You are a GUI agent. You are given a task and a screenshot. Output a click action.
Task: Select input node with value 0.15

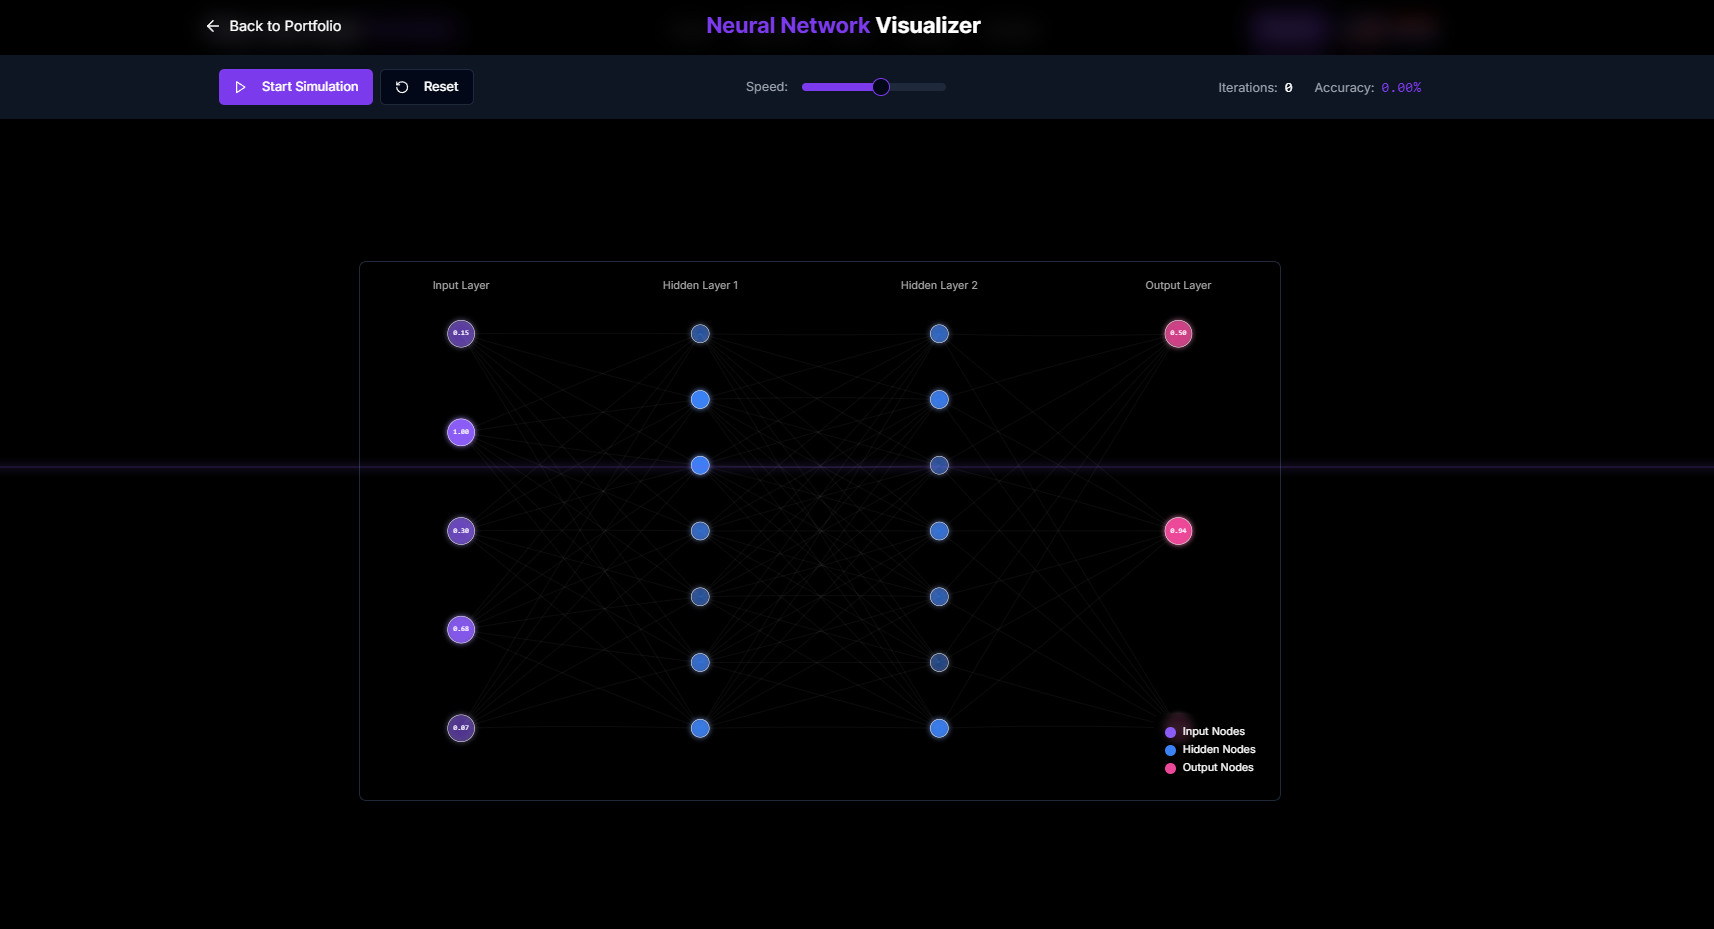(x=461, y=333)
